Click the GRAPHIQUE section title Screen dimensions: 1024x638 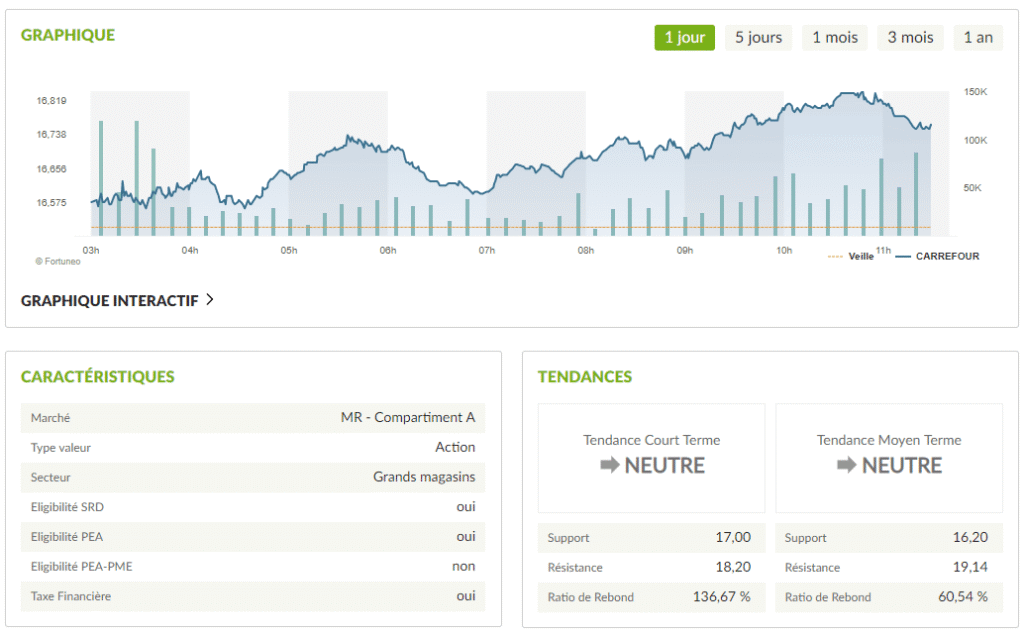tap(67, 34)
